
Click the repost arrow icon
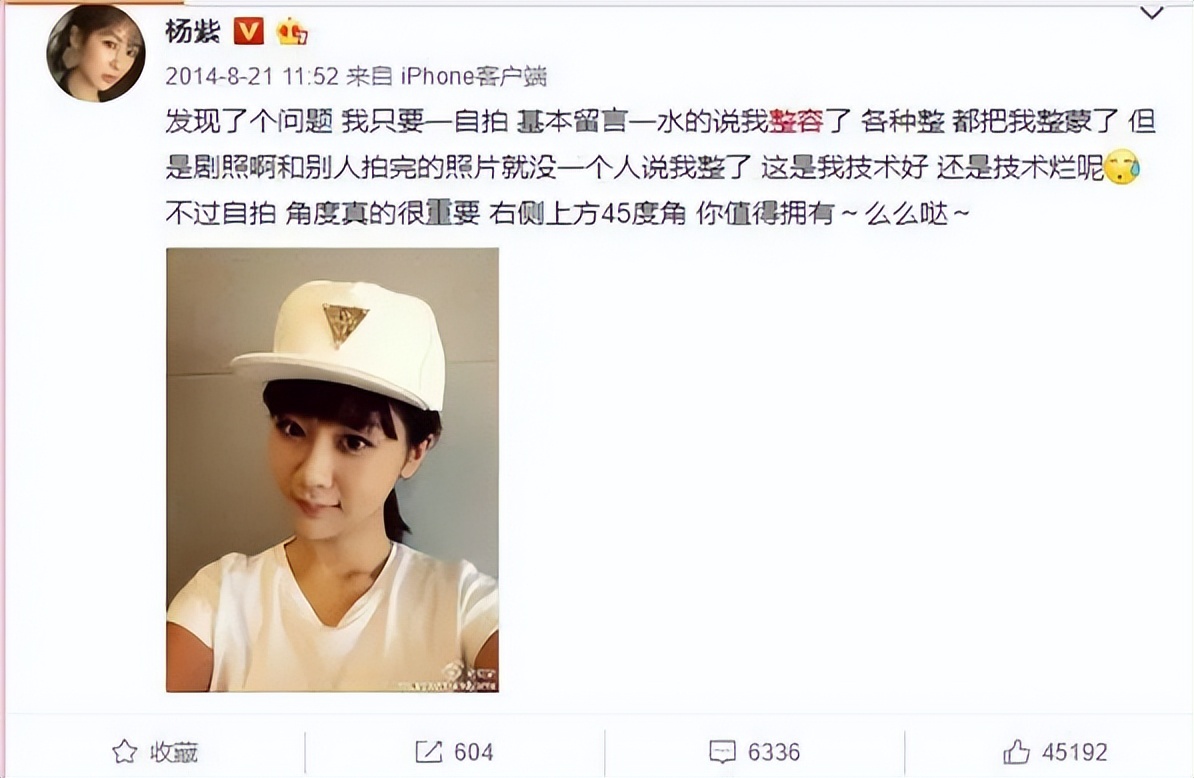pyautogui.click(x=429, y=752)
